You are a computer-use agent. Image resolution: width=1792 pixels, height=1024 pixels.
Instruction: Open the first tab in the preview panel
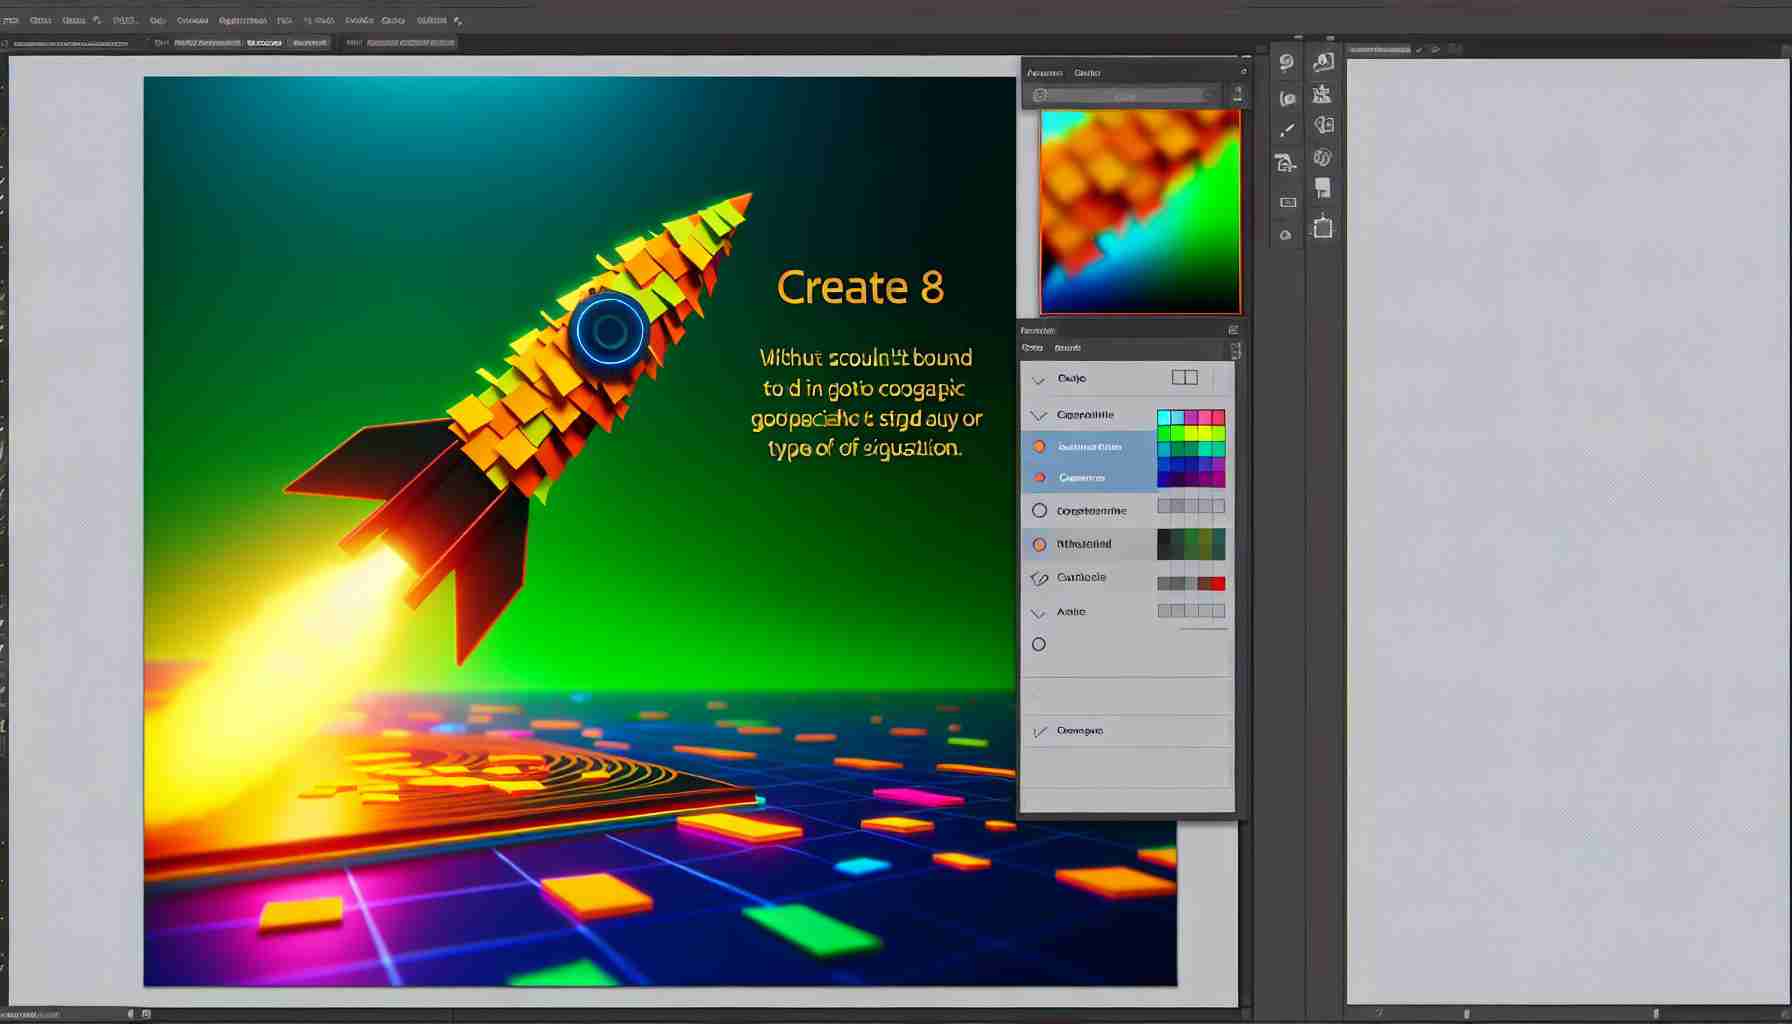[1044, 73]
